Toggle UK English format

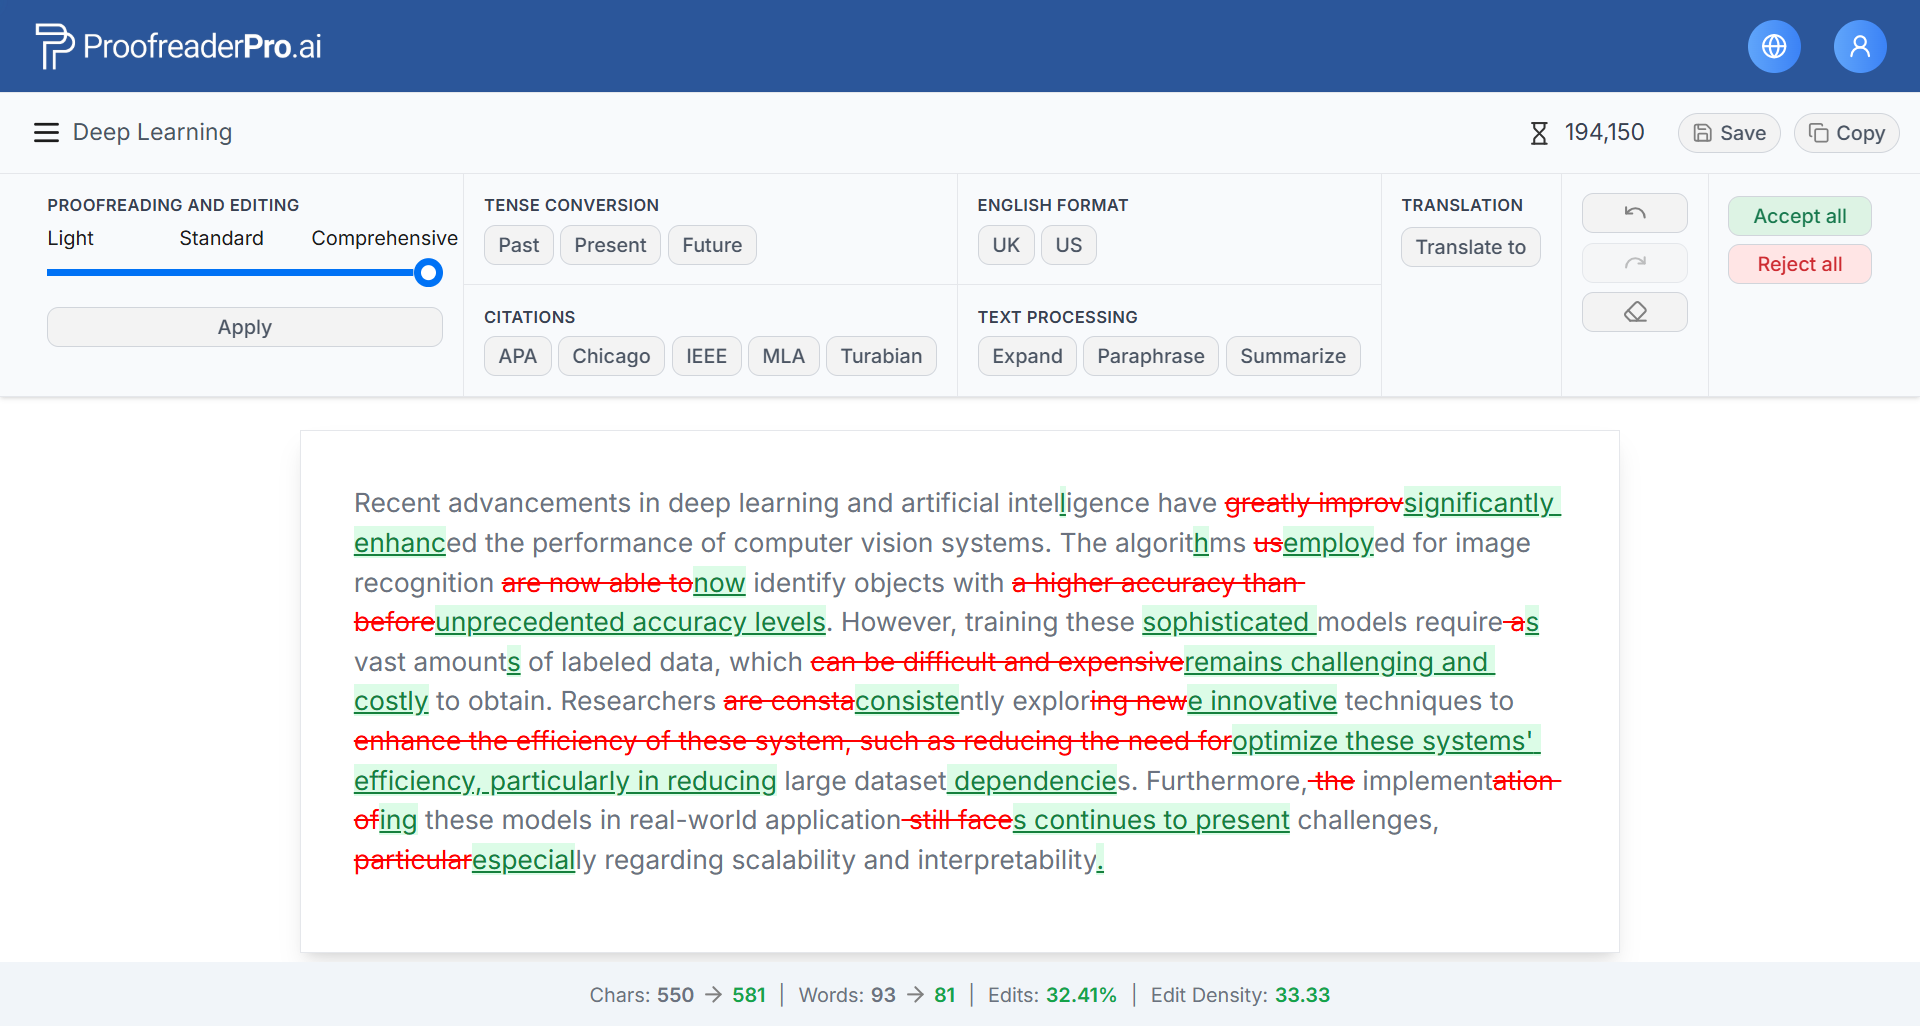point(1006,245)
